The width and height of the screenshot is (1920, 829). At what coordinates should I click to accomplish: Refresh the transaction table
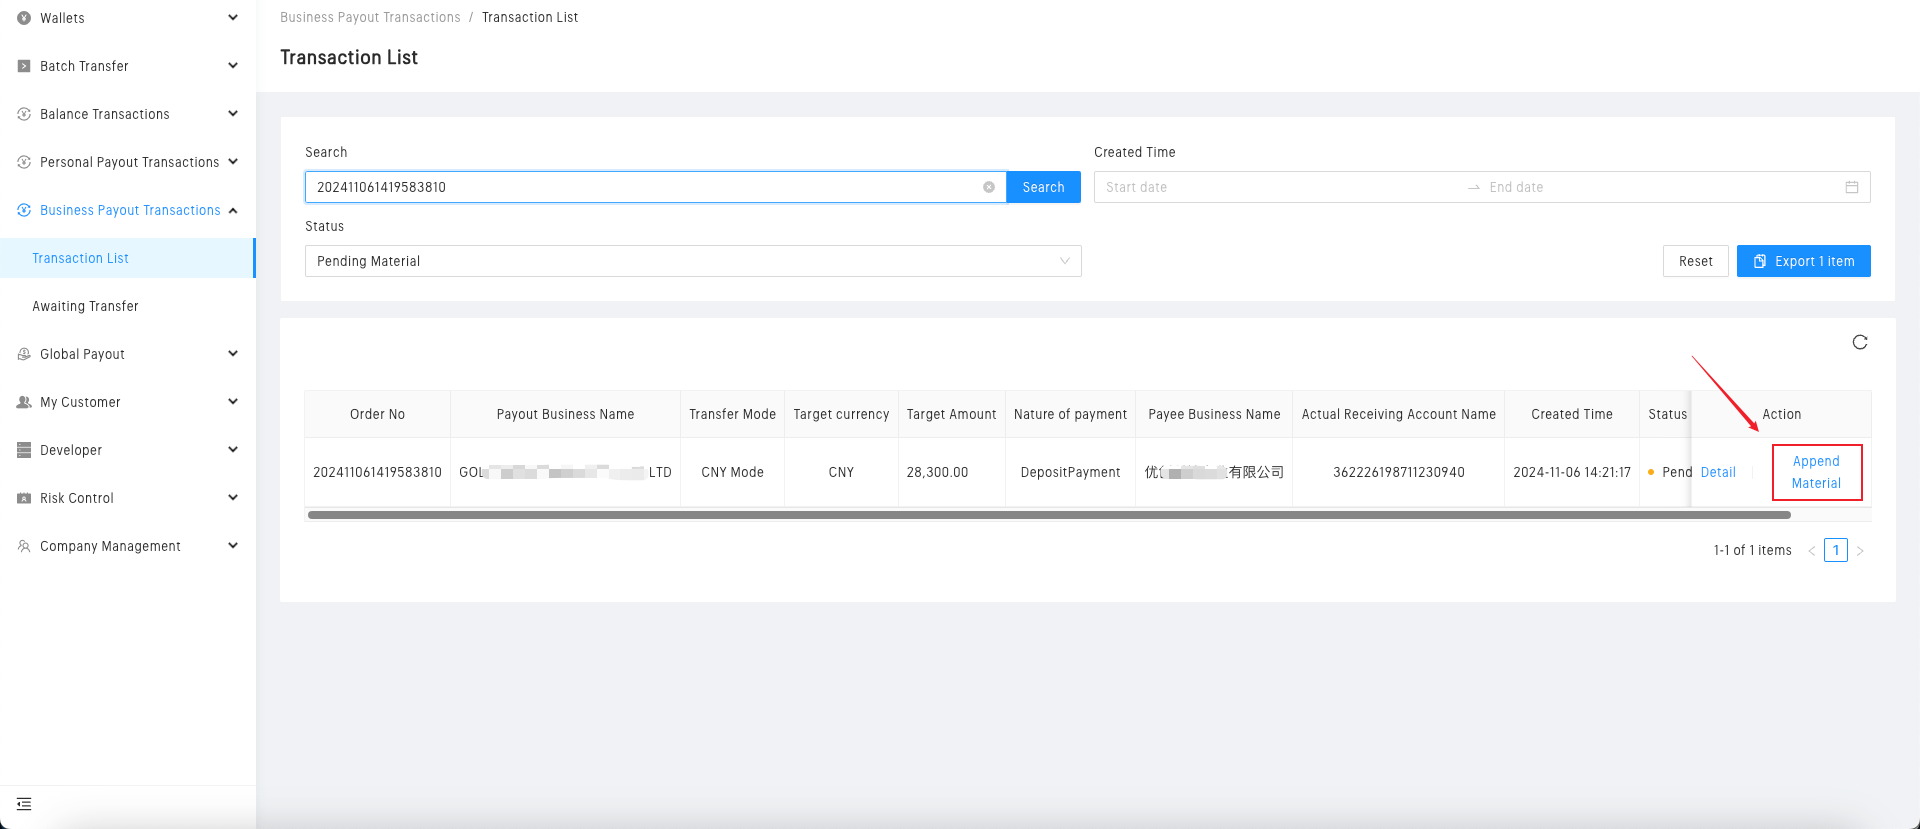1860,342
